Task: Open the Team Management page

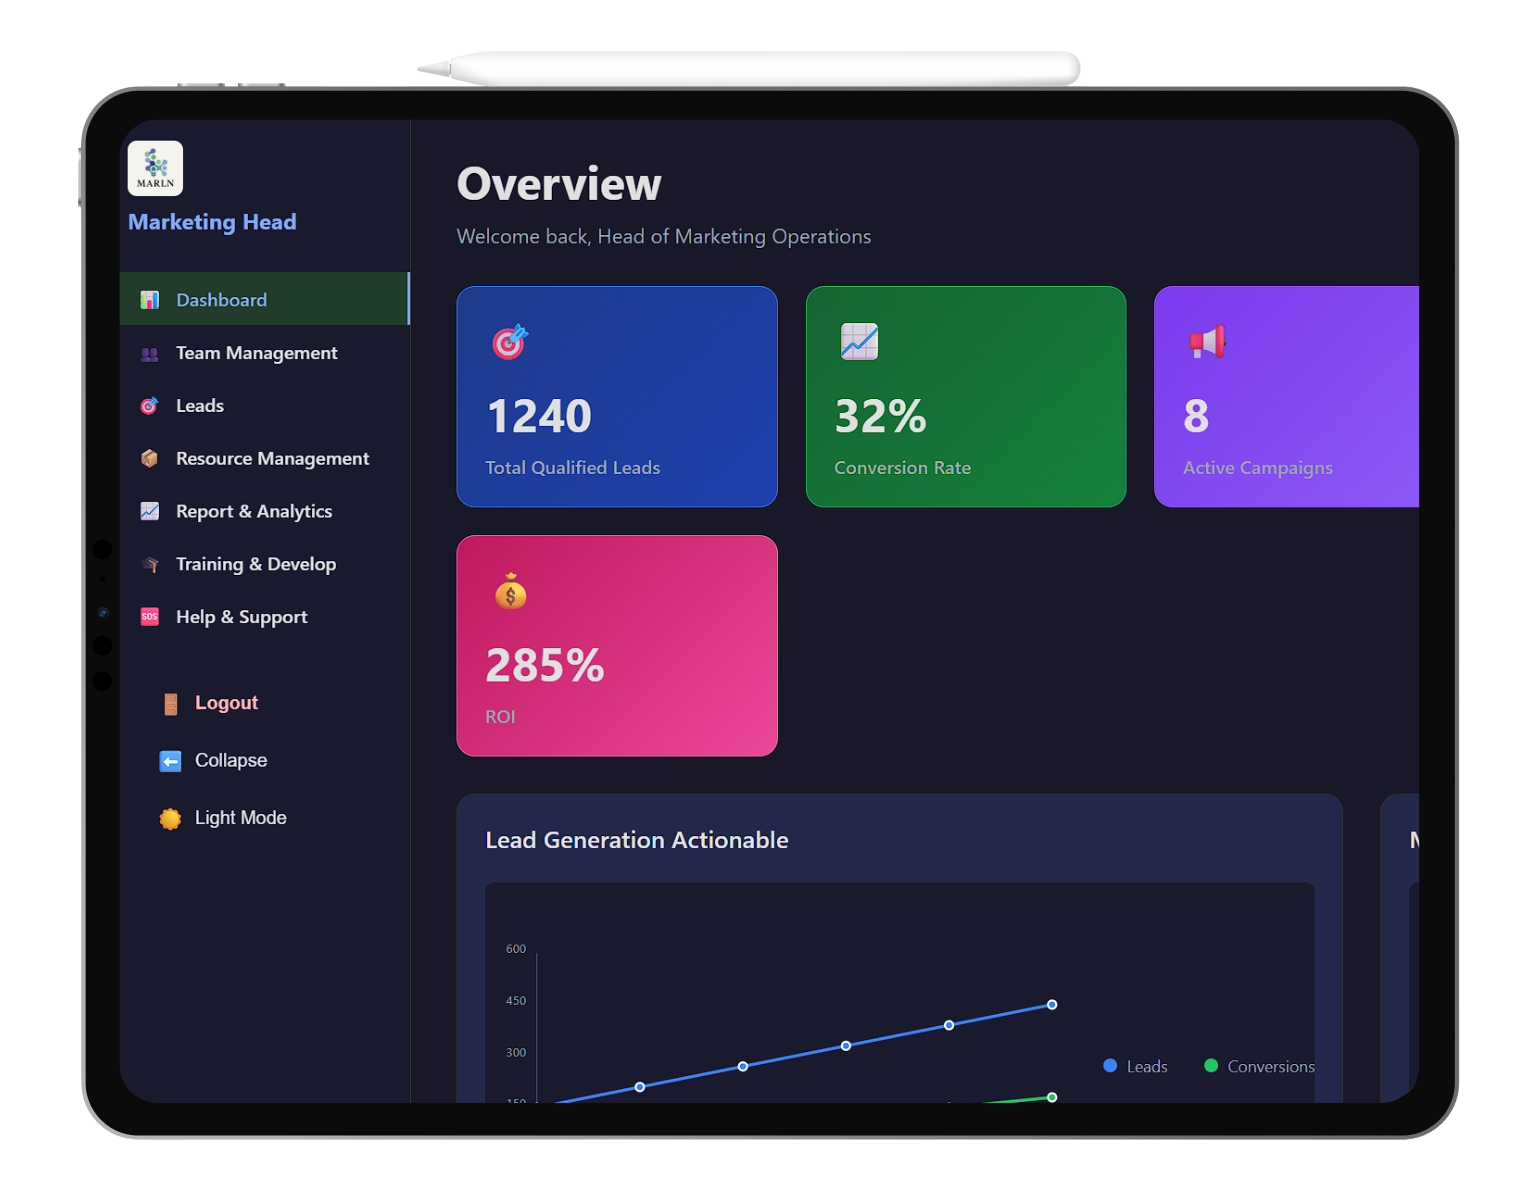Action: (256, 353)
